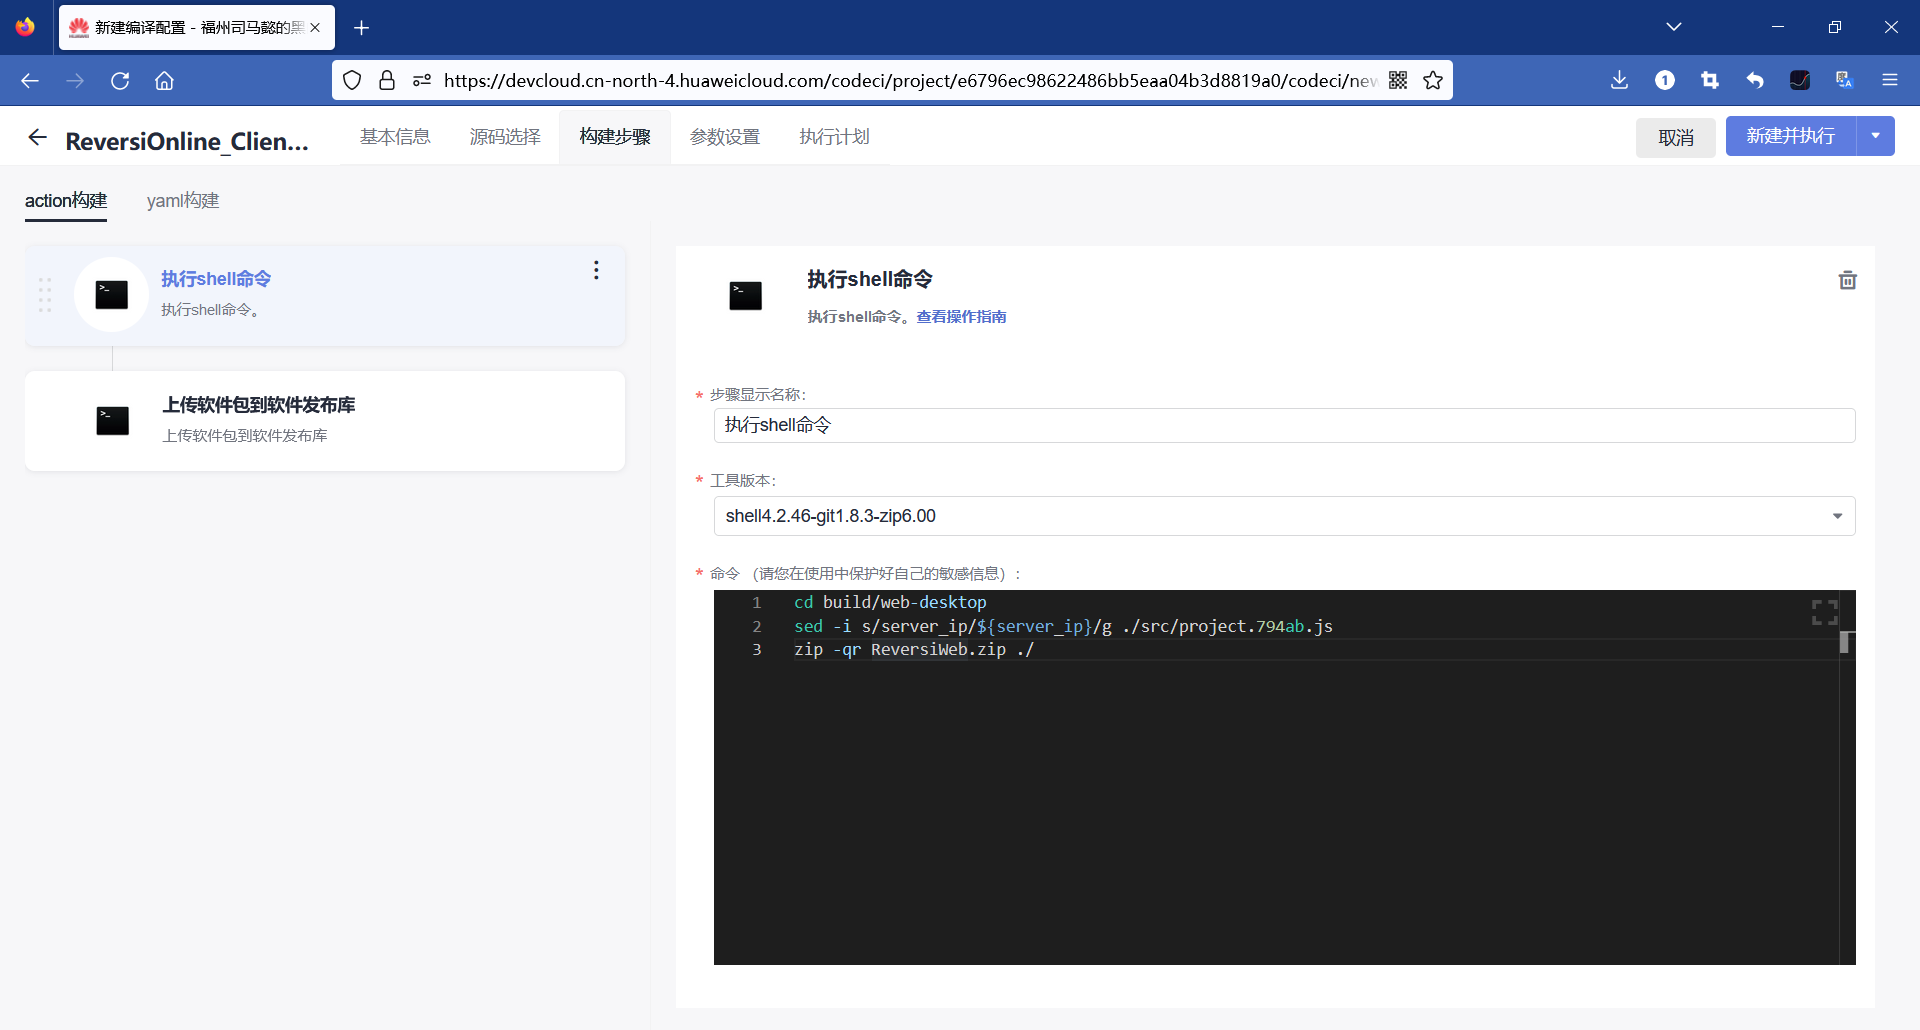Select the 构建步骤 tab
The image size is (1920, 1030).
[615, 137]
